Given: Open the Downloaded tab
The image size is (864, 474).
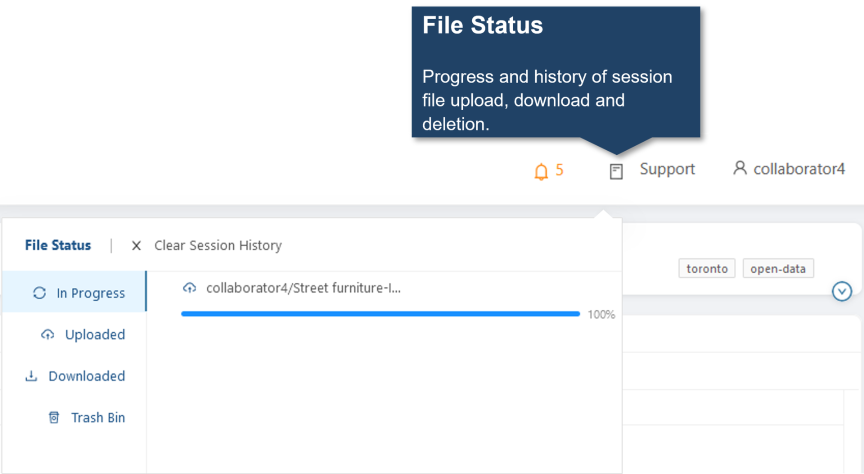Looking at the screenshot, I should 74,376.
